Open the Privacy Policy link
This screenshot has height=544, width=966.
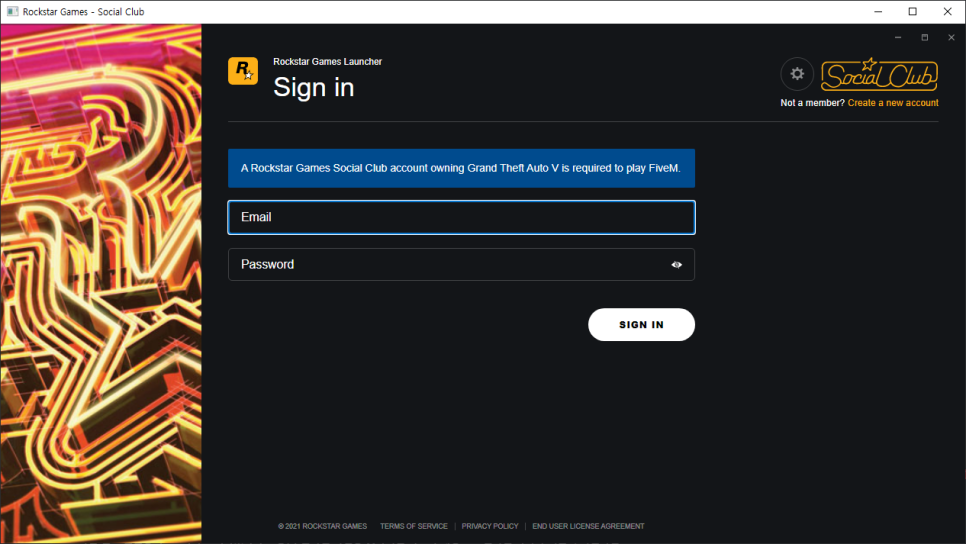[x=490, y=526]
